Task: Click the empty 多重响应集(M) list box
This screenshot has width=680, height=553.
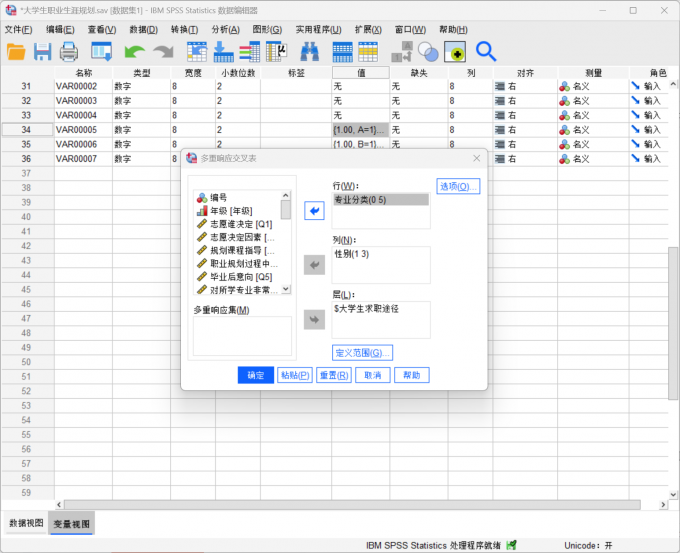Action: [x=242, y=336]
